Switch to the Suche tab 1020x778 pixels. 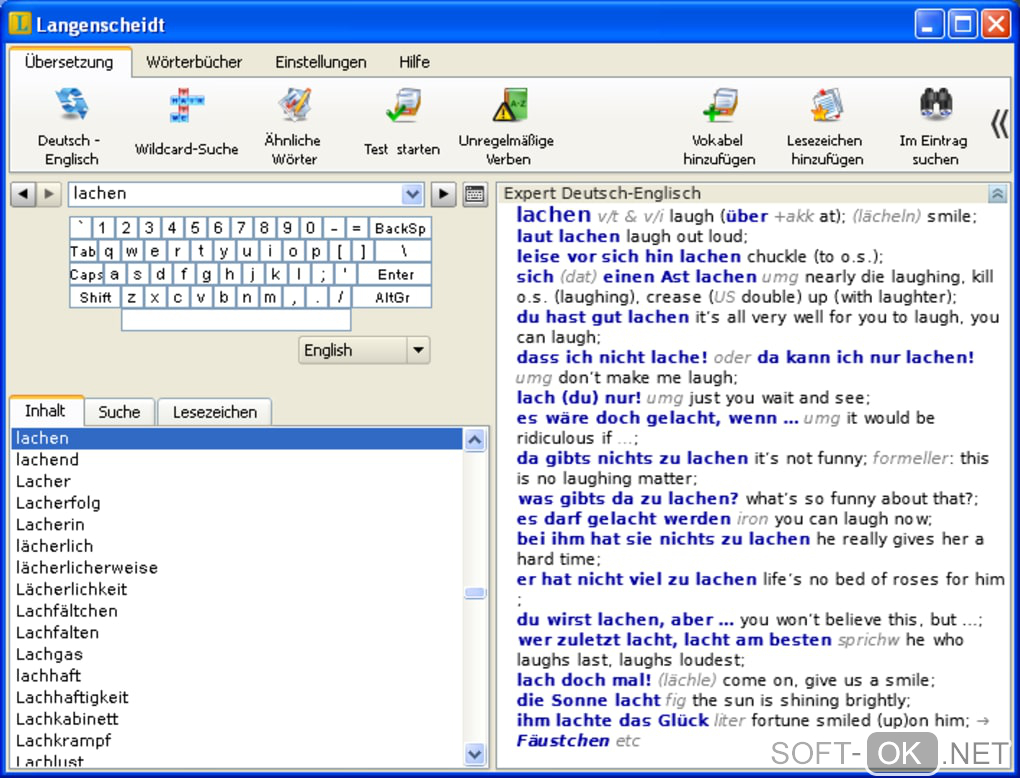(x=119, y=412)
